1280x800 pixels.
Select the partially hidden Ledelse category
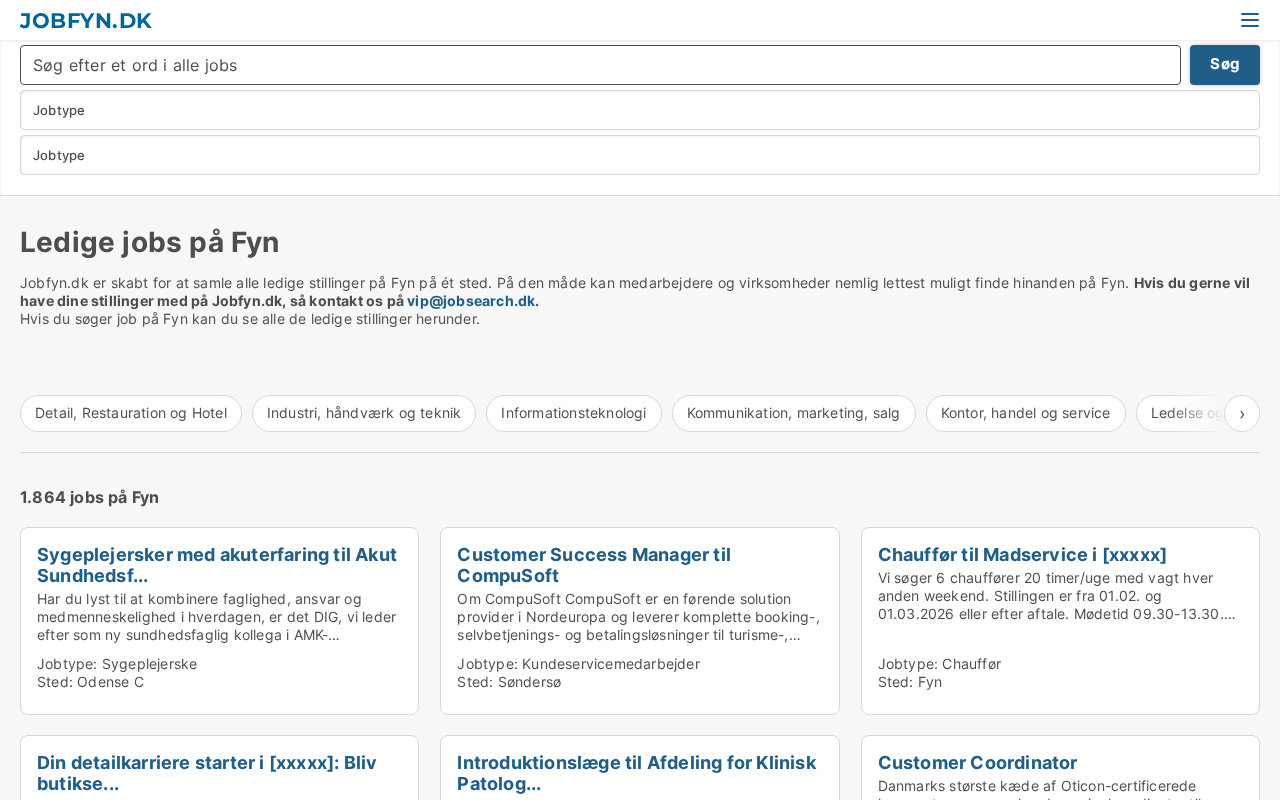[x=1182, y=413]
